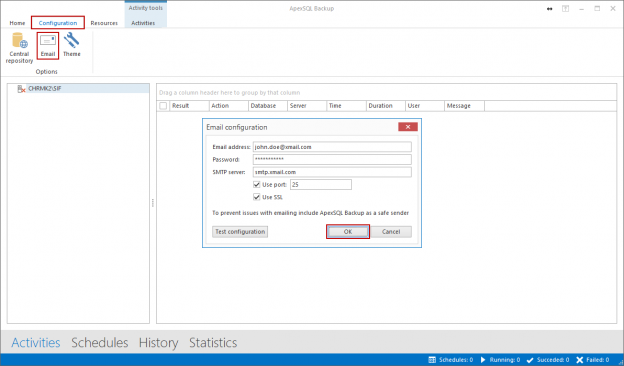This screenshot has height=366, width=624.
Task: Click the Schedules count in status bar
Action: point(450,360)
